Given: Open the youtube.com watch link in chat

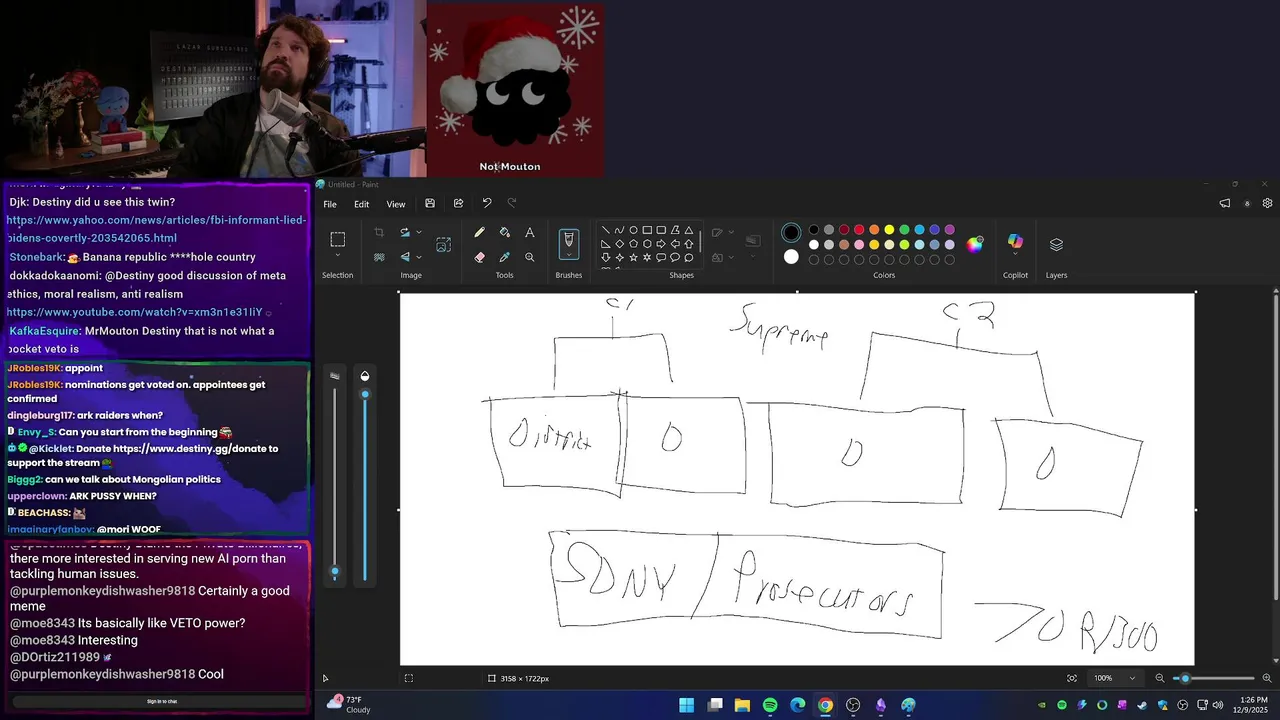Looking at the screenshot, I should (x=135, y=312).
